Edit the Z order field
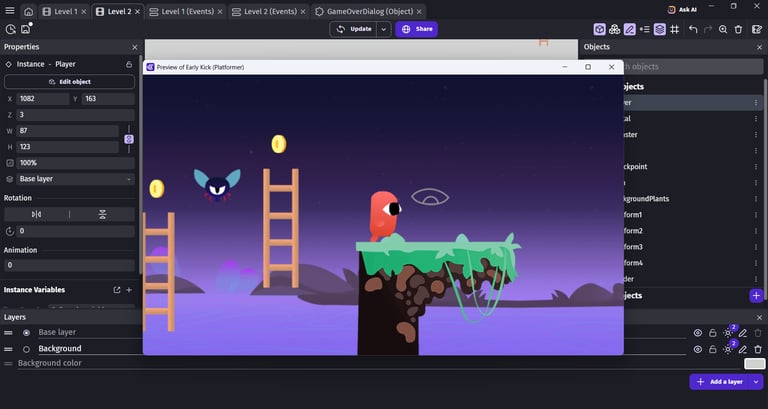The width and height of the screenshot is (768, 409). click(x=75, y=115)
